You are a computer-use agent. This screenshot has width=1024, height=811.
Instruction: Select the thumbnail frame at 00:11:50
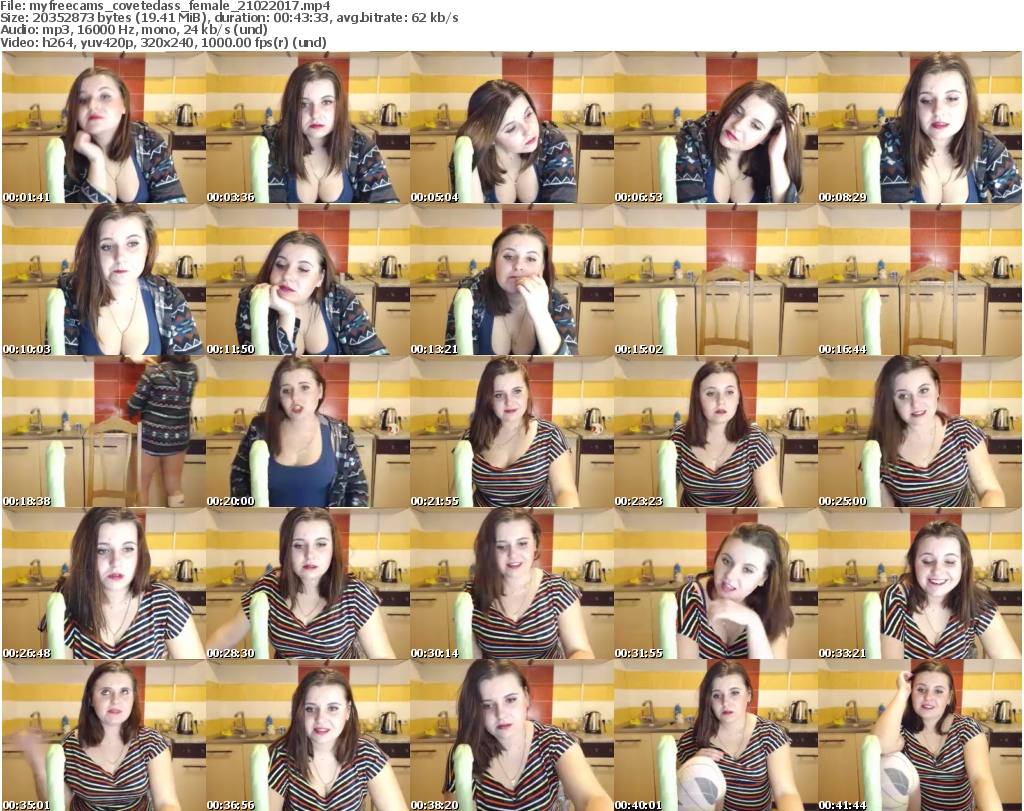click(308, 280)
